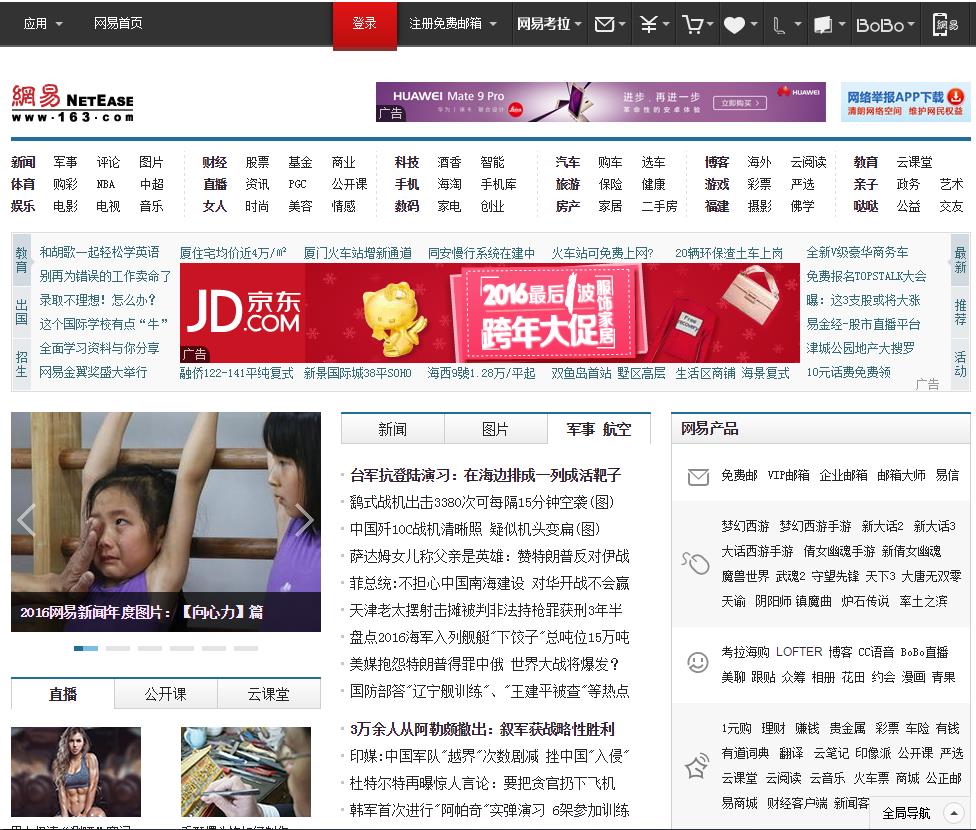Click 全局导航 button
This screenshot has width=976, height=830.
pos(906,813)
